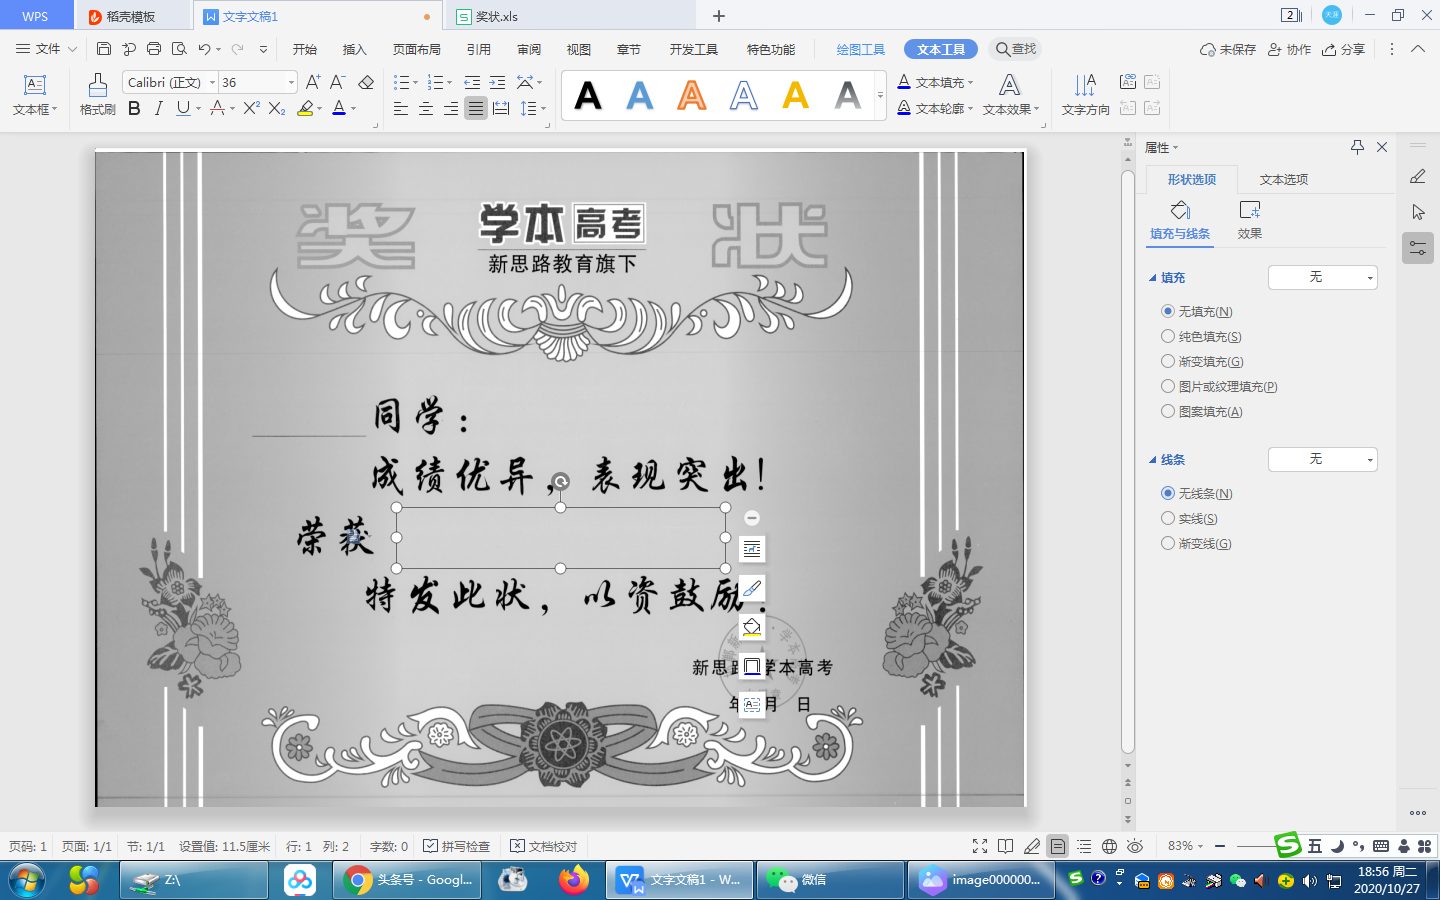Click the Save icon in quick toolbar

104,49
